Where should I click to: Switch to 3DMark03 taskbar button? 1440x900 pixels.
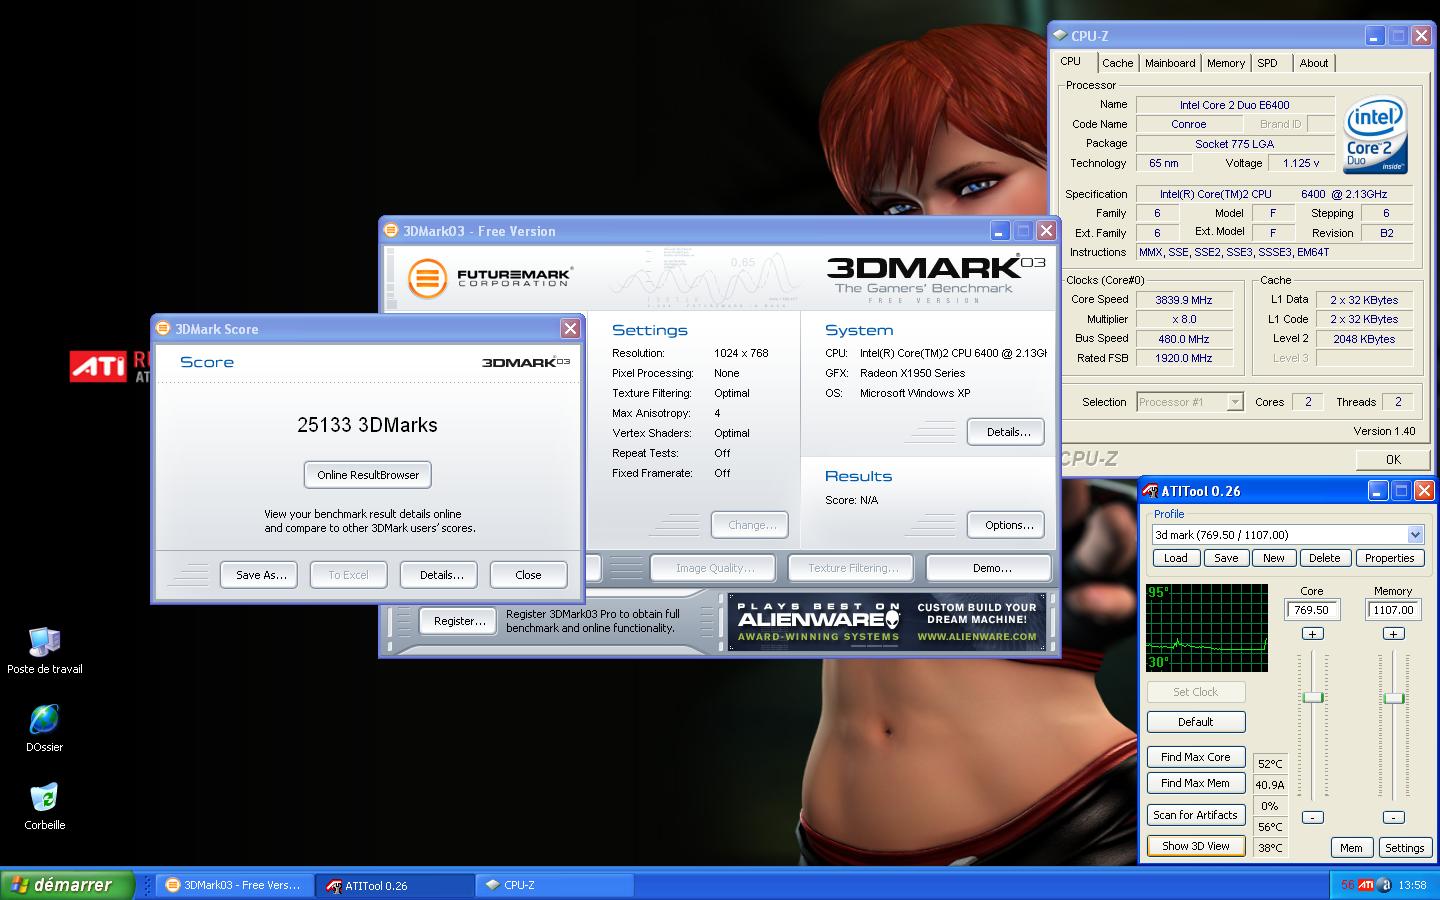[x=235, y=885]
